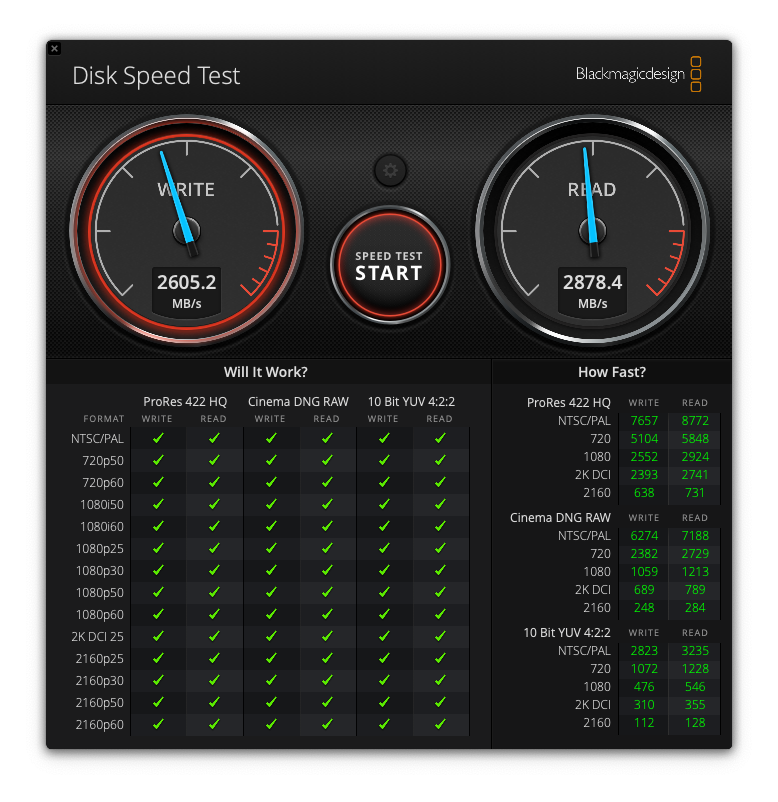Screen dimensions: 778x802
Task: Click the 1080p25 10 Bit YUV read checkmark
Action: (440, 548)
